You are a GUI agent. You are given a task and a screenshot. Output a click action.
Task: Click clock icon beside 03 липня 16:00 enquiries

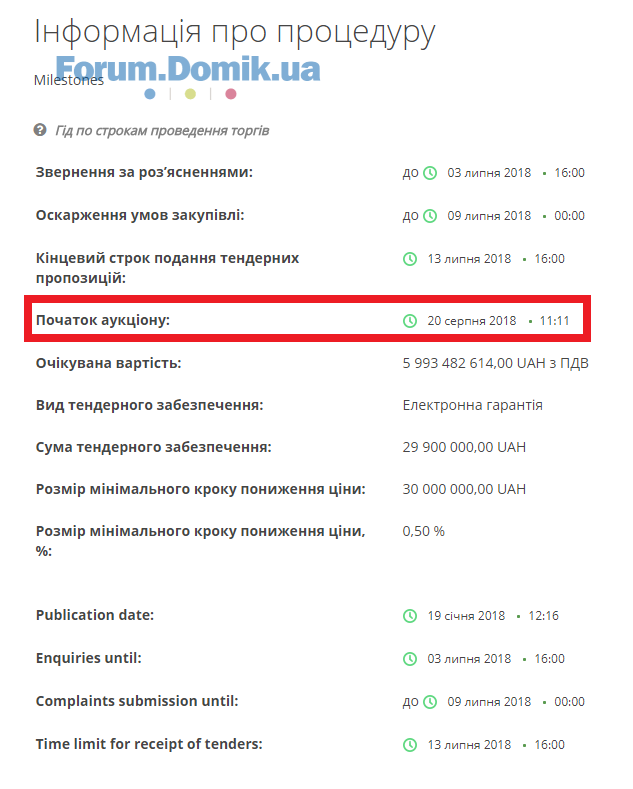tap(430, 173)
